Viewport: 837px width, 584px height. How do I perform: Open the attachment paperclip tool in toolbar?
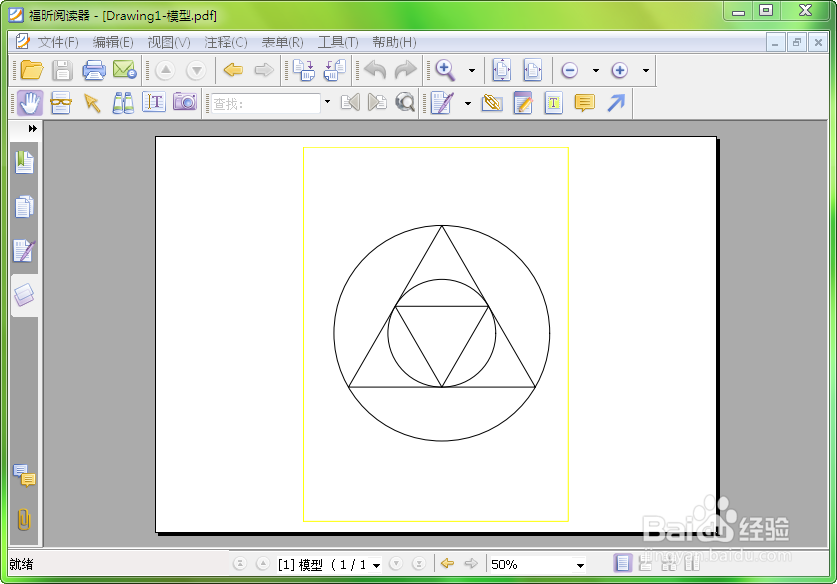(x=492, y=103)
